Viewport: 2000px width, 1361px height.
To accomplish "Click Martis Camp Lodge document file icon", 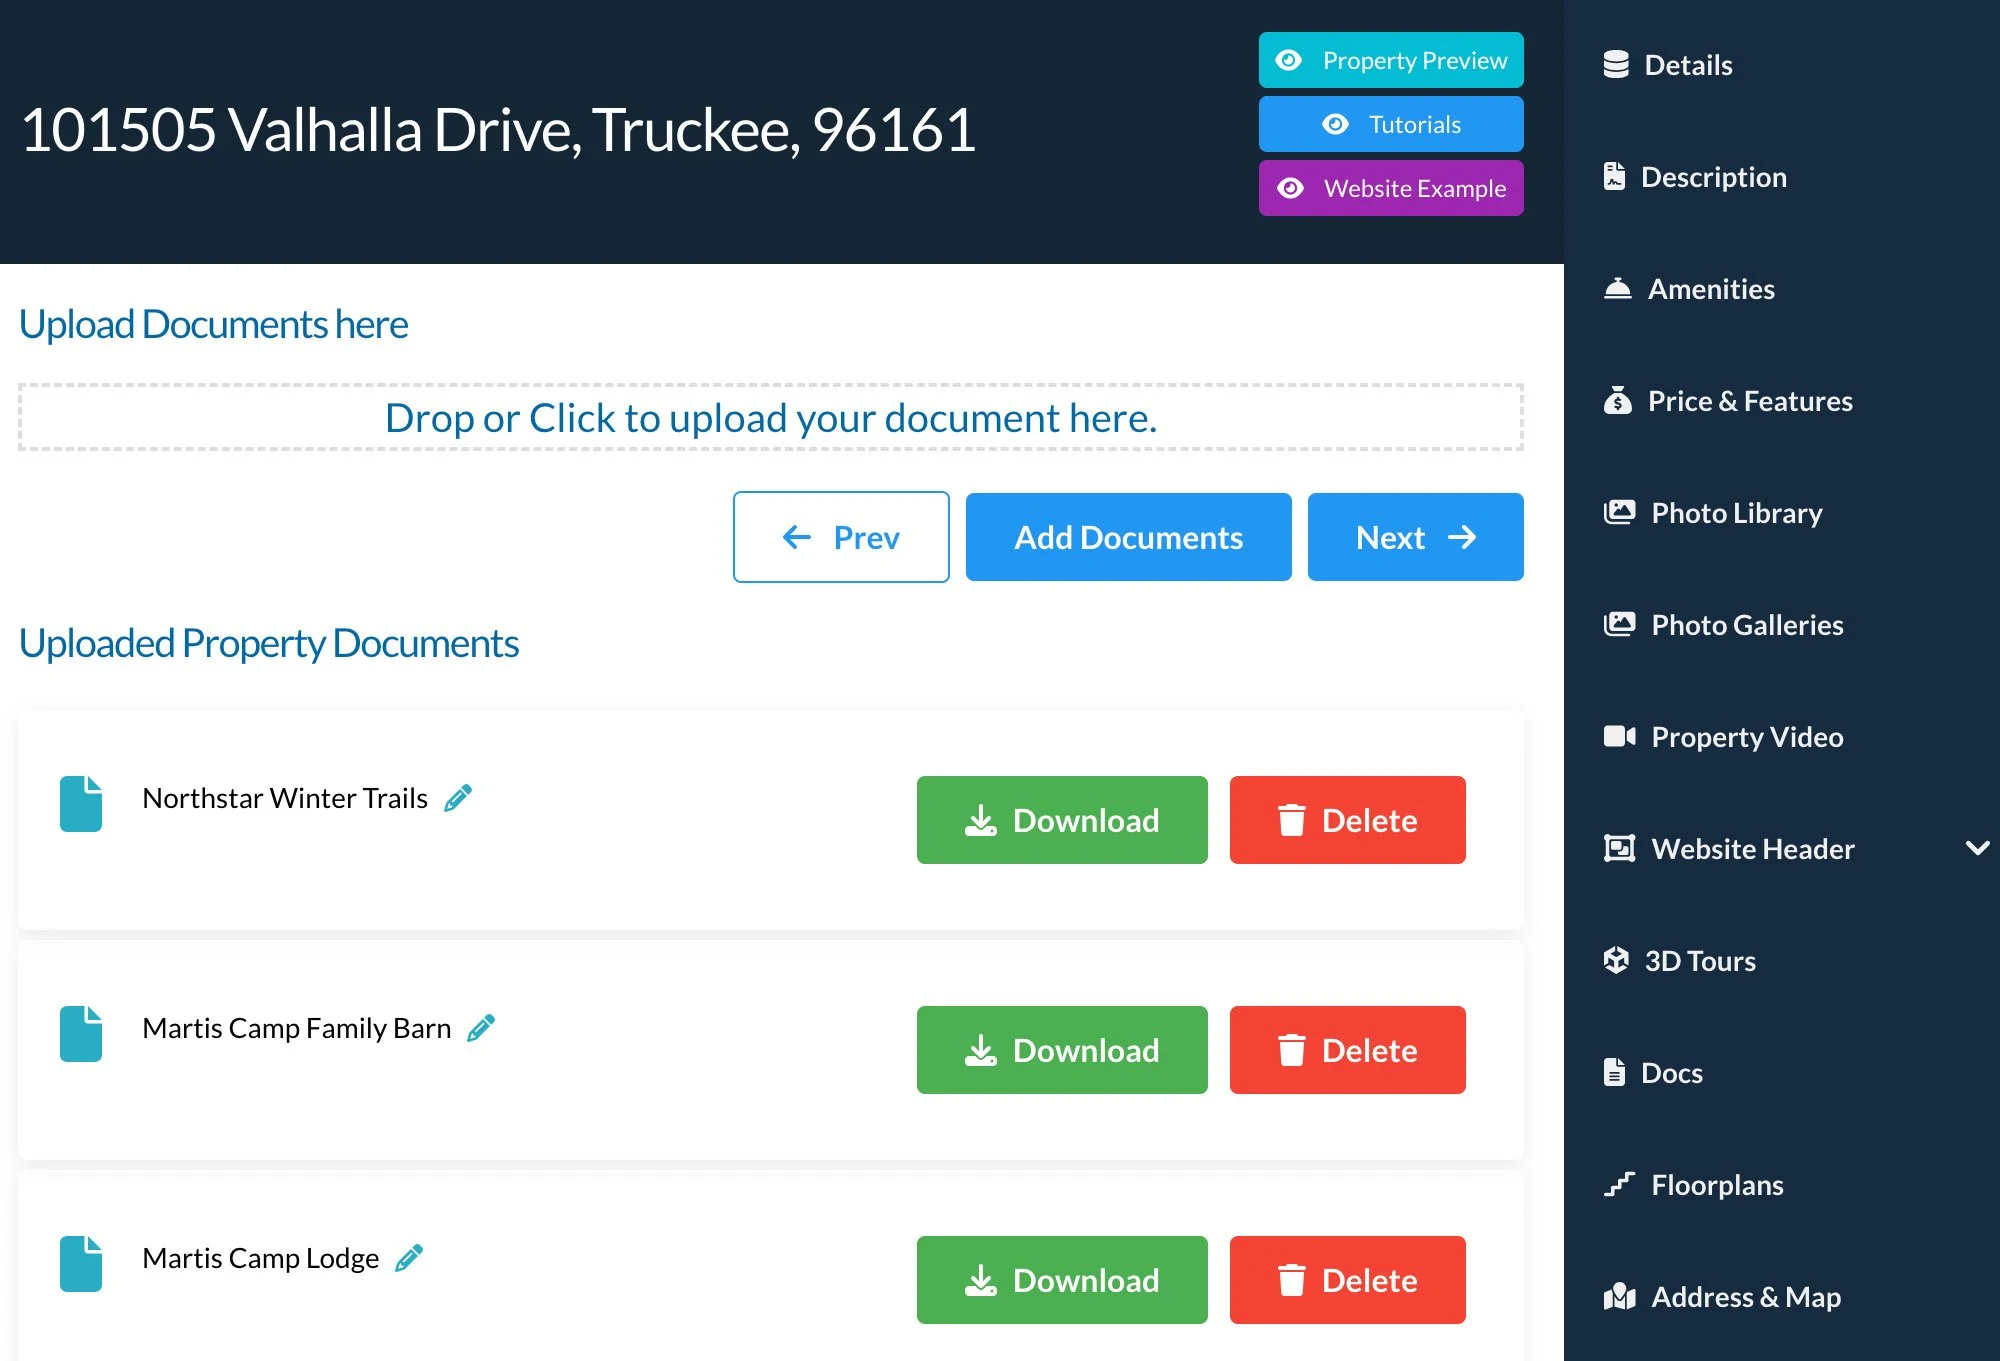I will pyautogui.click(x=81, y=1264).
